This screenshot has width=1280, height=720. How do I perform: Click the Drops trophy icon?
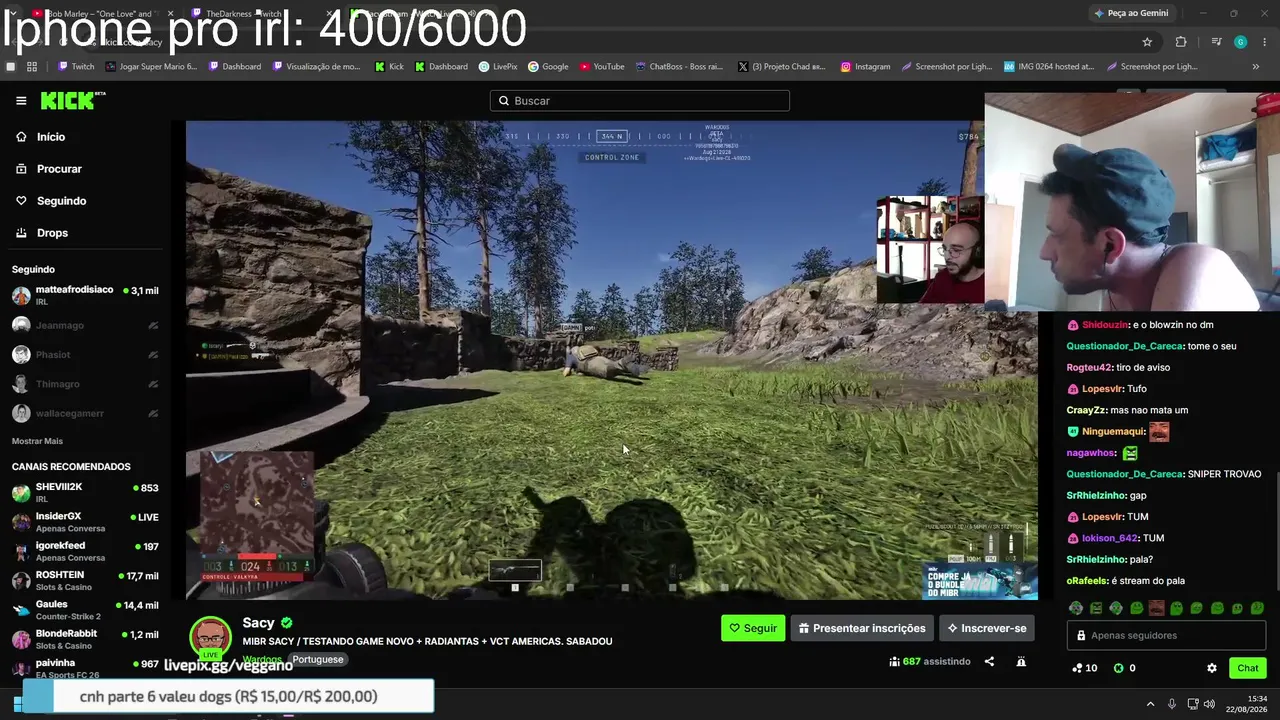click(x=21, y=233)
